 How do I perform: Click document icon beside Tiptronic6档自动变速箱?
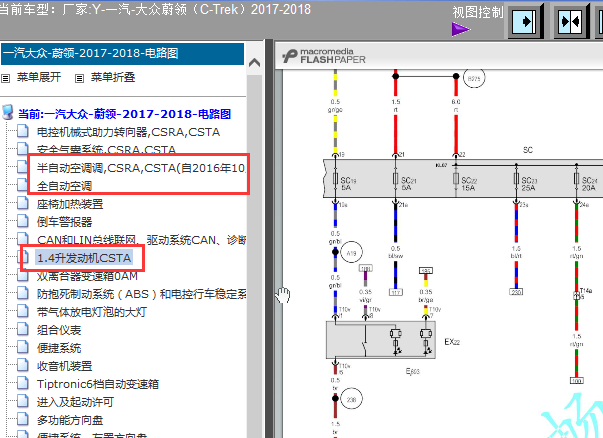23,383
